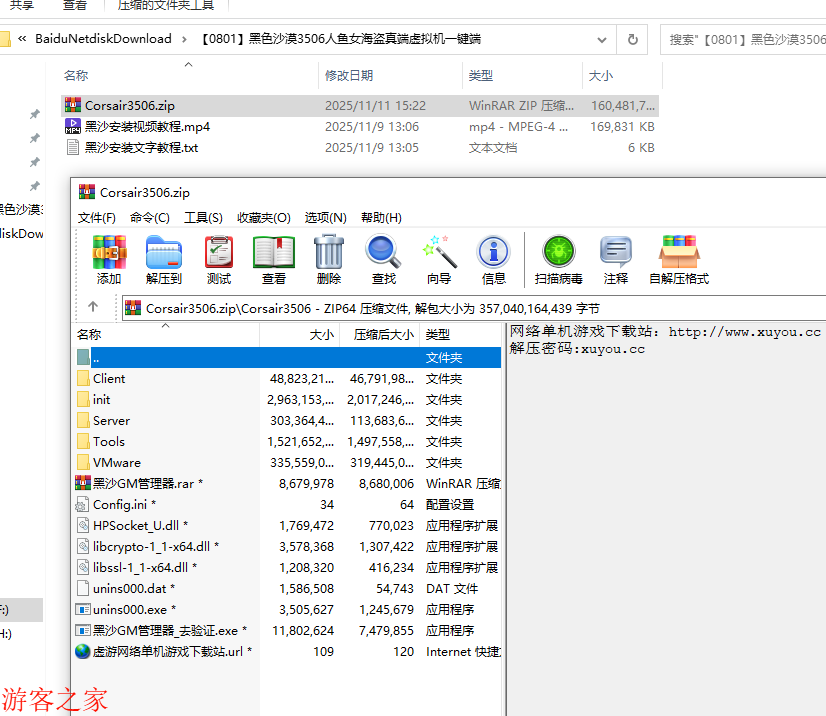The width and height of the screenshot is (826, 716).
Task: Select the VMware folder in the archive
Action: [117, 462]
